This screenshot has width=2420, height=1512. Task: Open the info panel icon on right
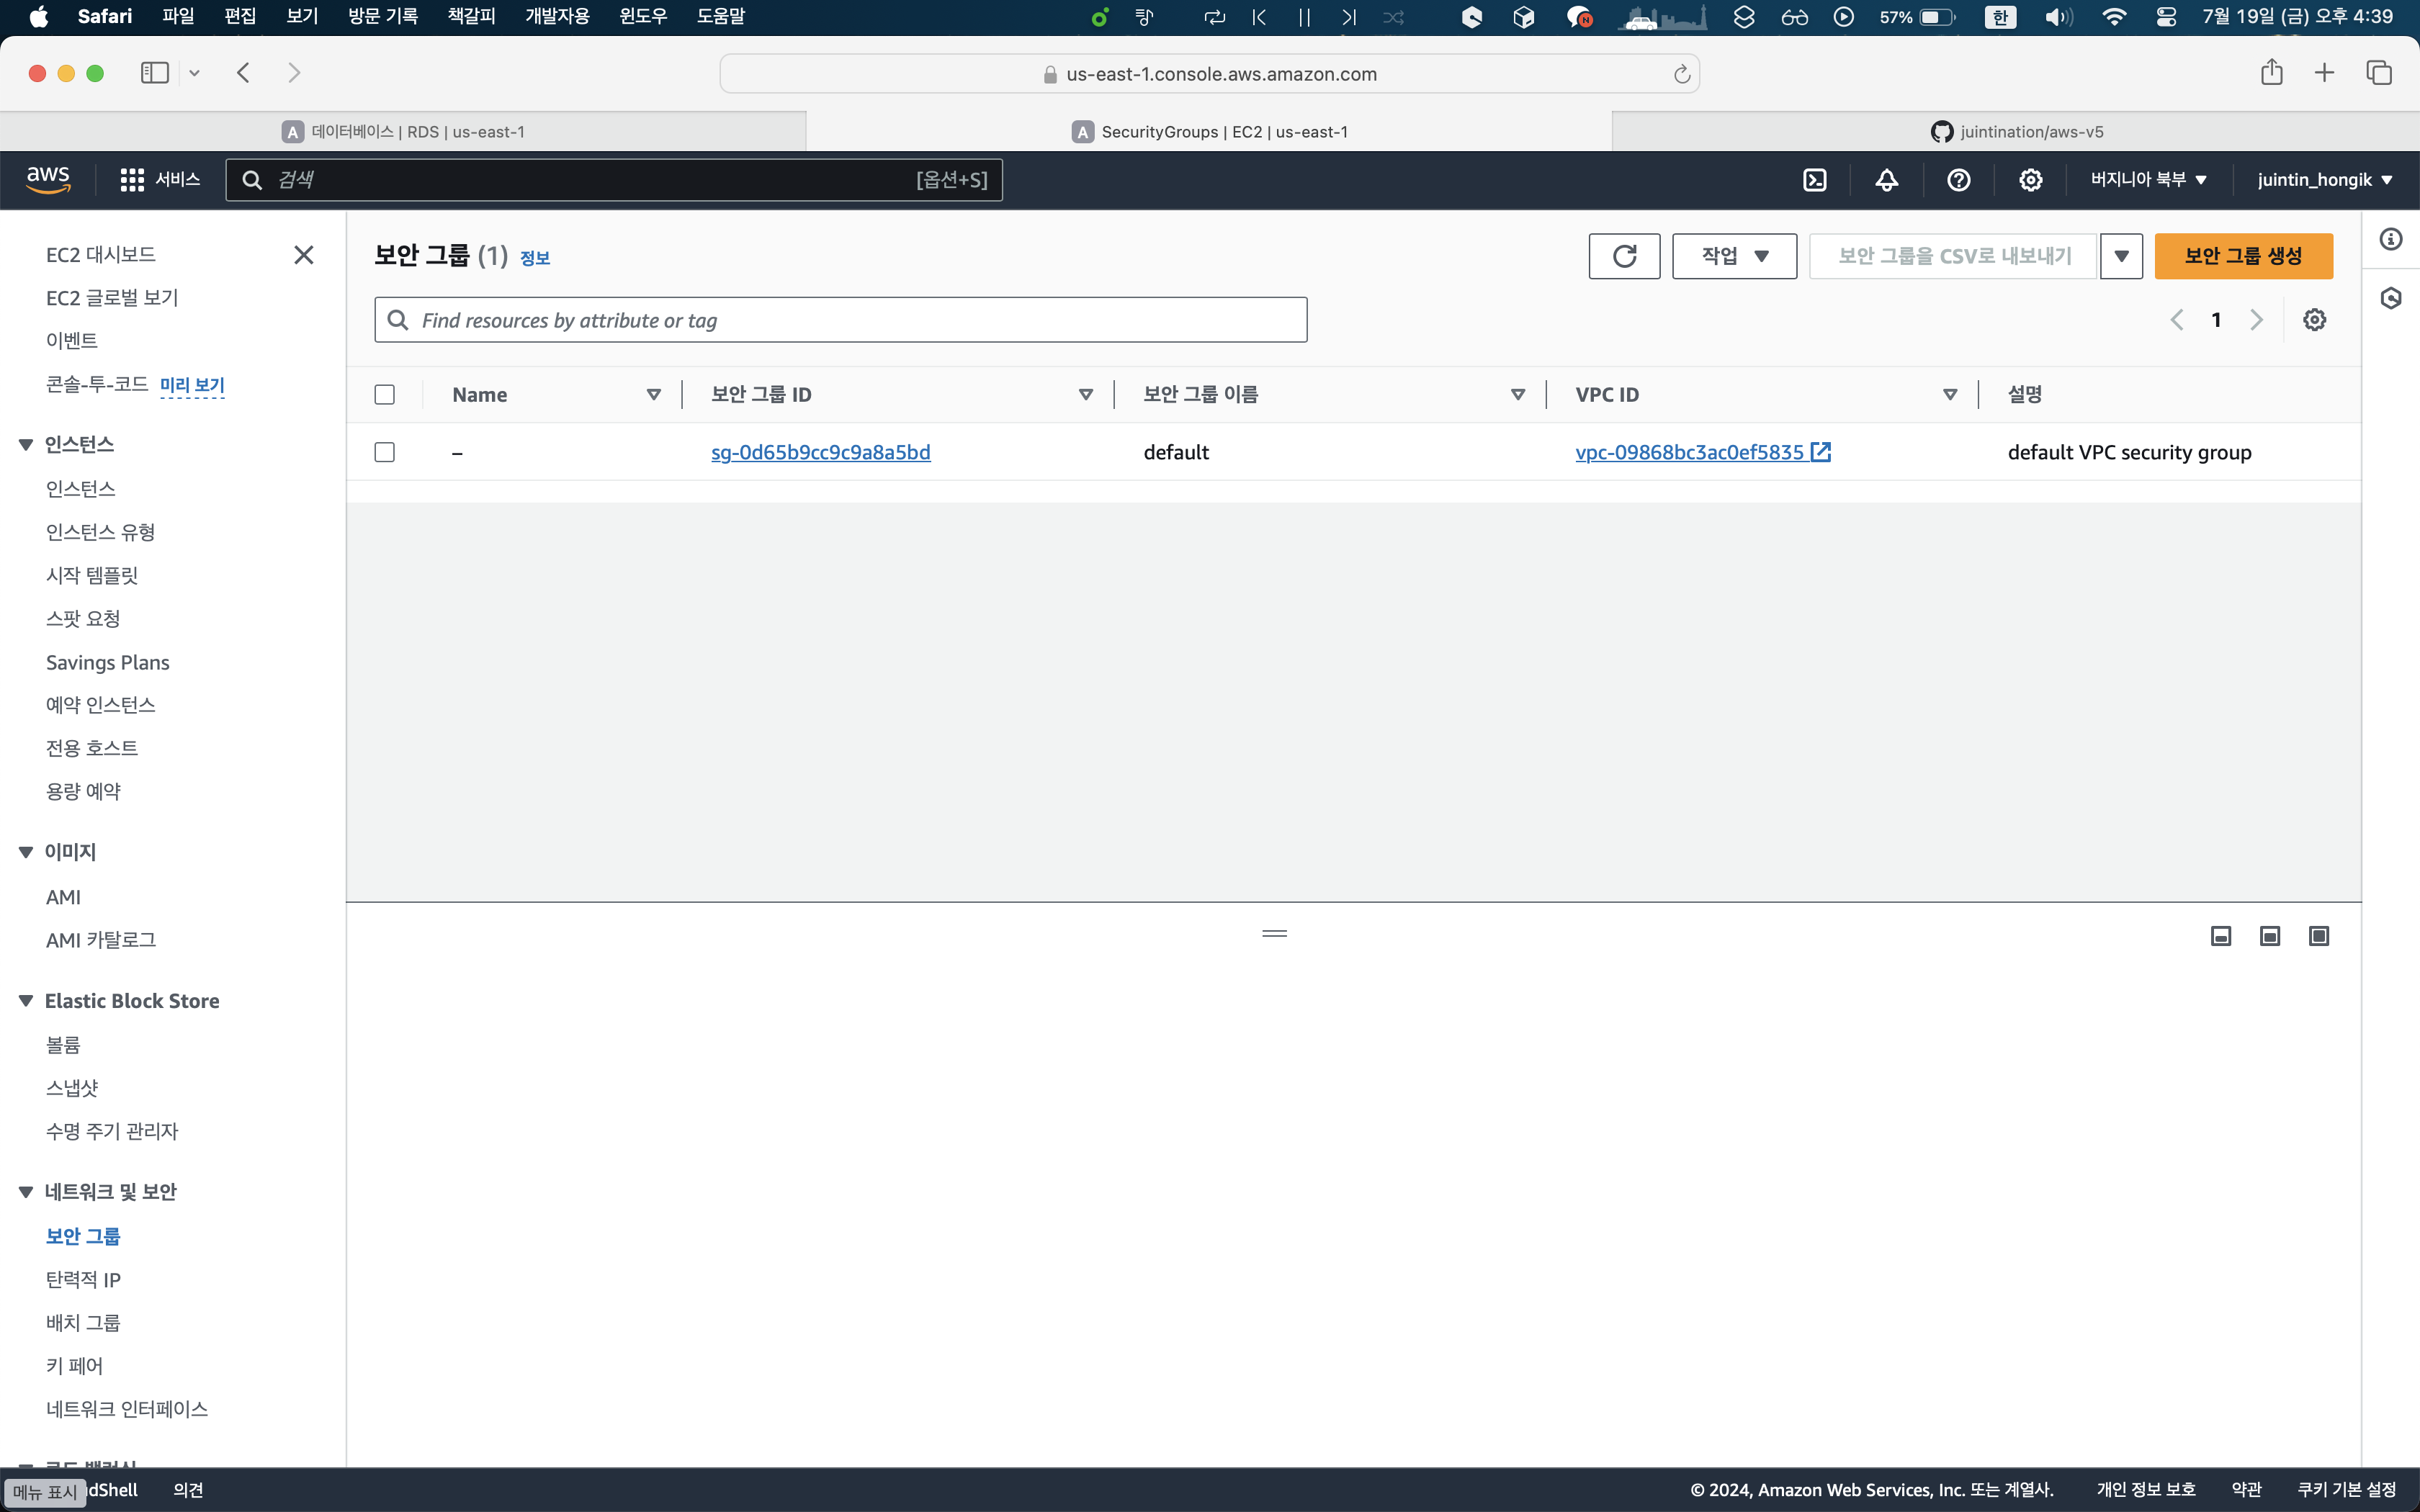(x=2391, y=239)
